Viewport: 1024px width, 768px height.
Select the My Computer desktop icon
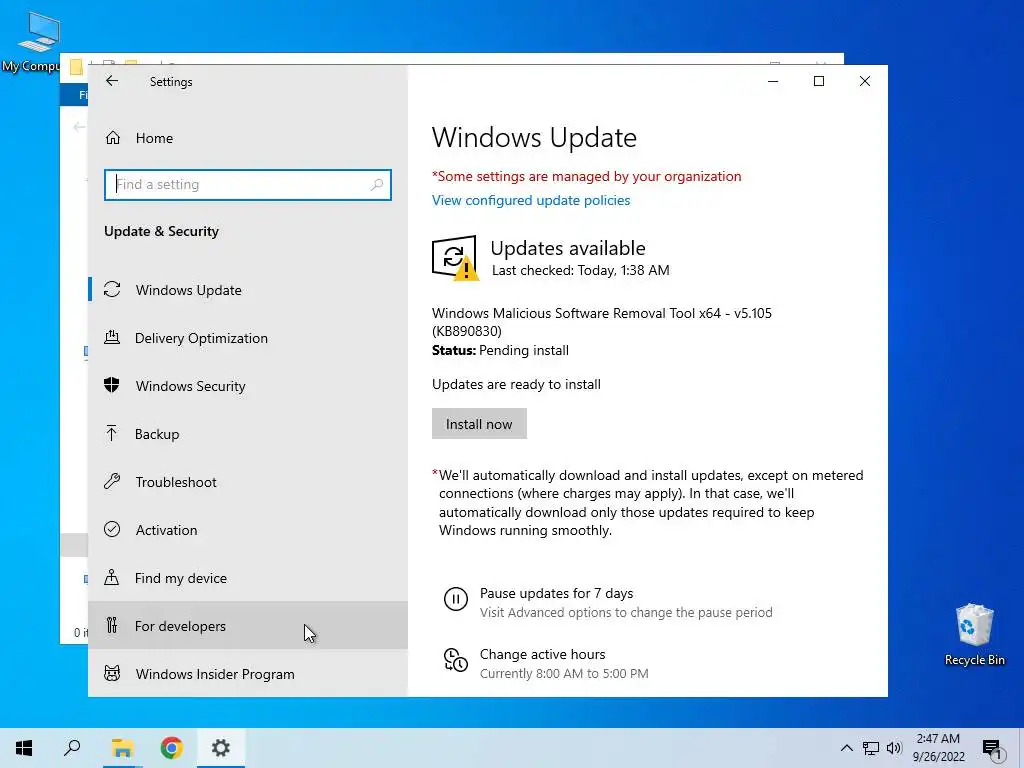coord(32,42)
